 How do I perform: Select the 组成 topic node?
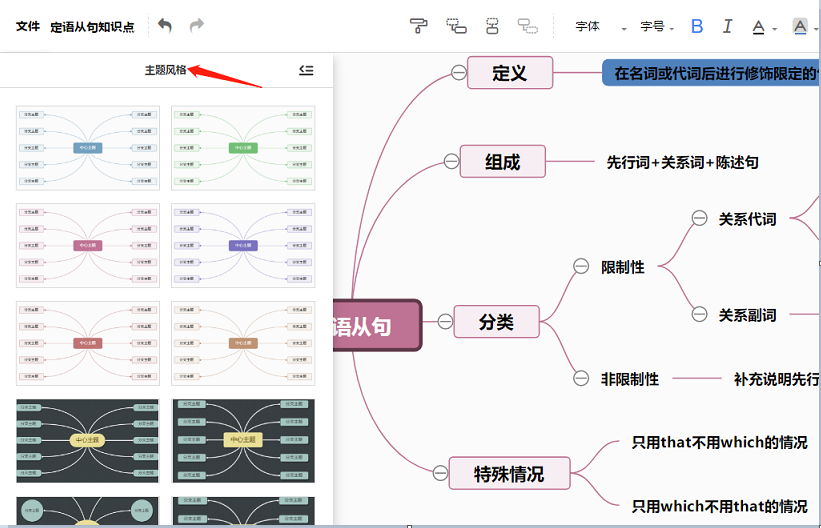click(503, 161)
